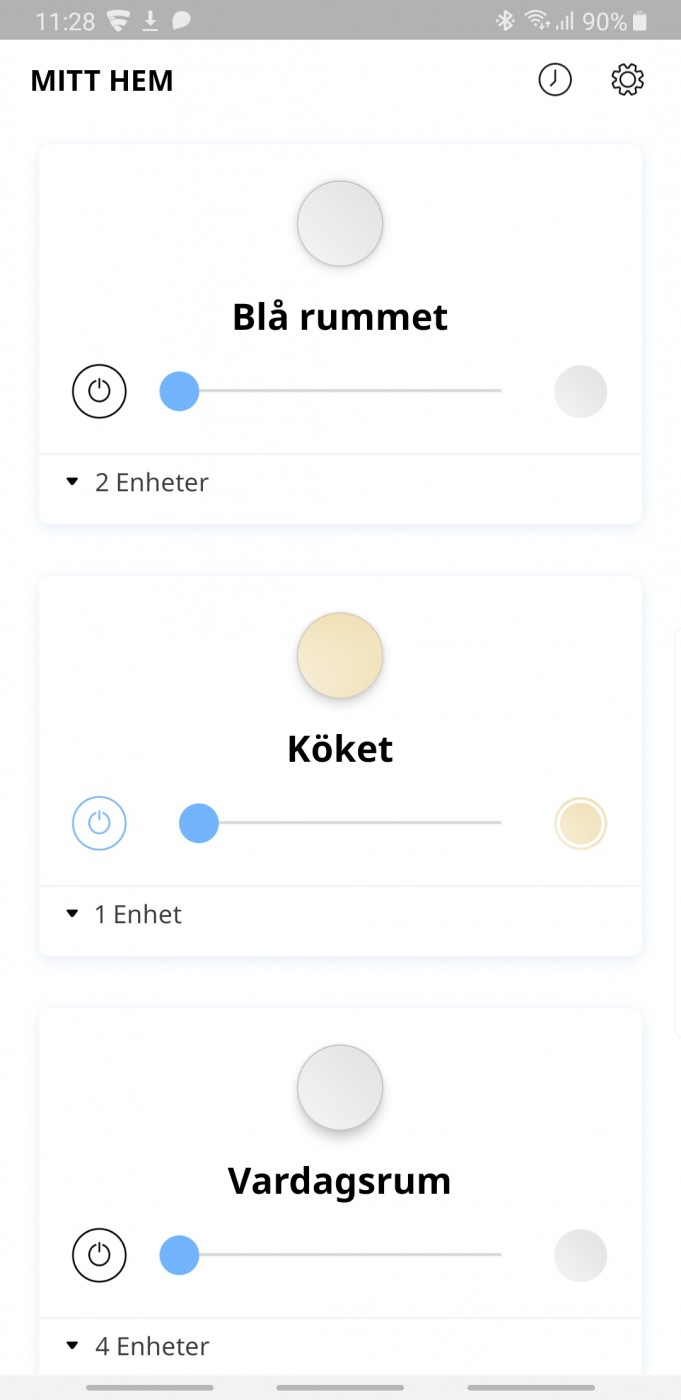Click the Vardagsrum brightness slider handle
Screen dimensions: 681x1400
(180, 1255)
